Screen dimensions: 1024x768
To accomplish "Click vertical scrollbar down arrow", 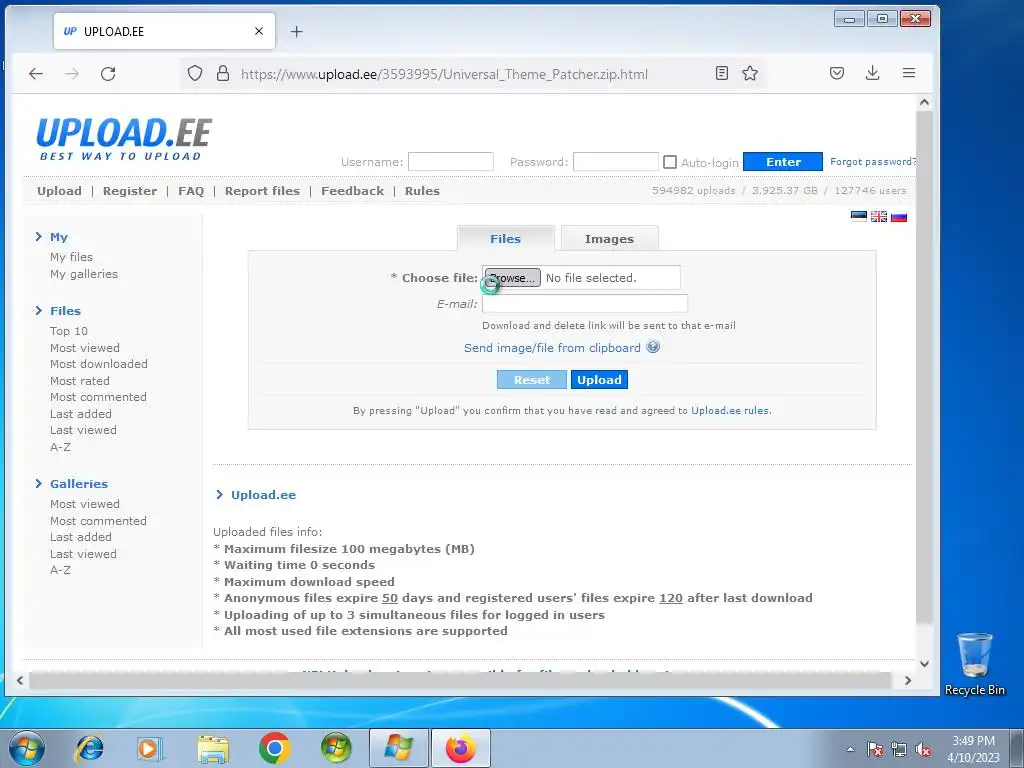I will point(924,664).
